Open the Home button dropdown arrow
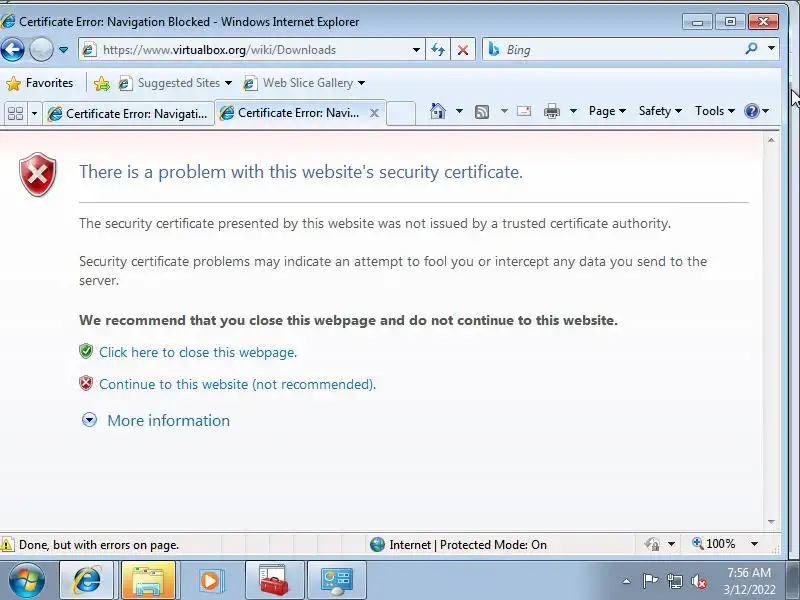 [x=459, y=111]
